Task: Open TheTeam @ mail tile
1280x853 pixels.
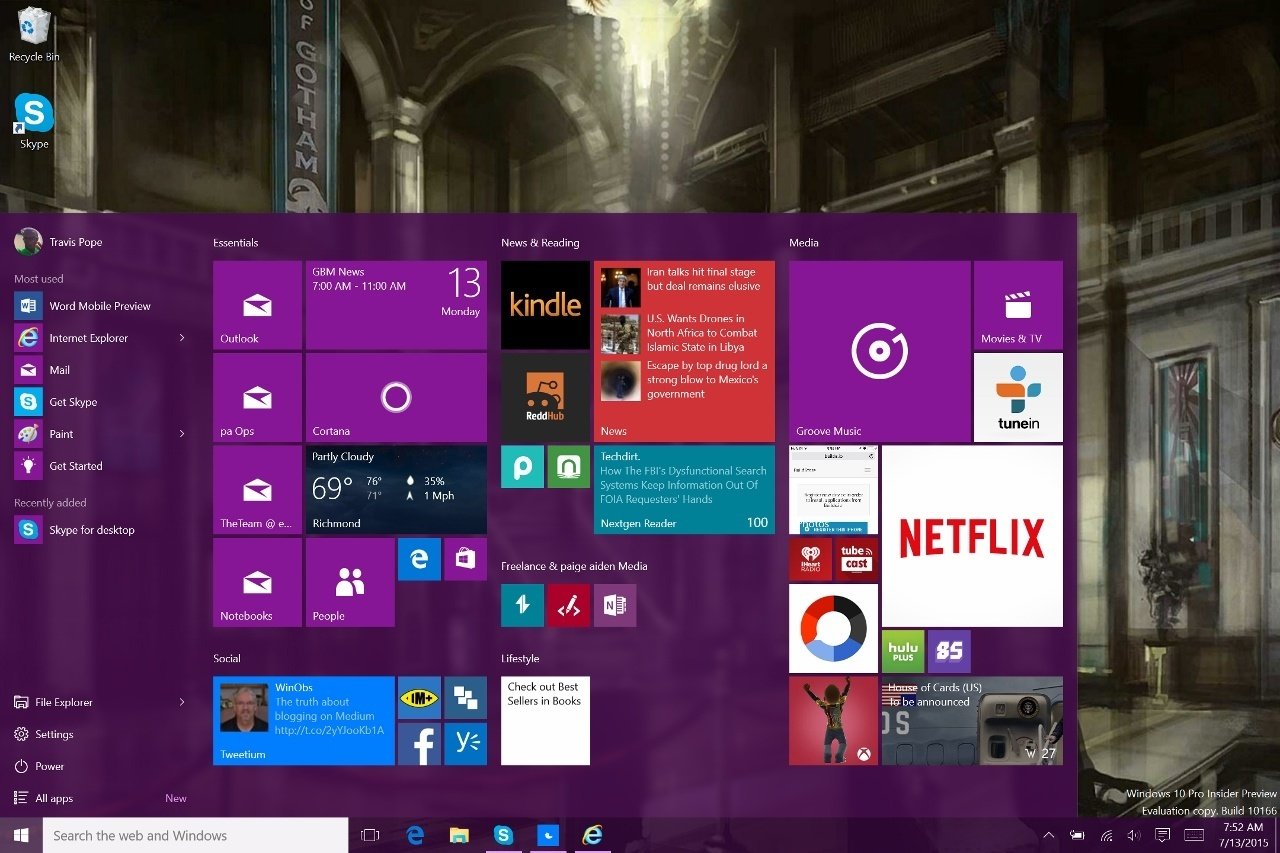Action: coord(257,490)
